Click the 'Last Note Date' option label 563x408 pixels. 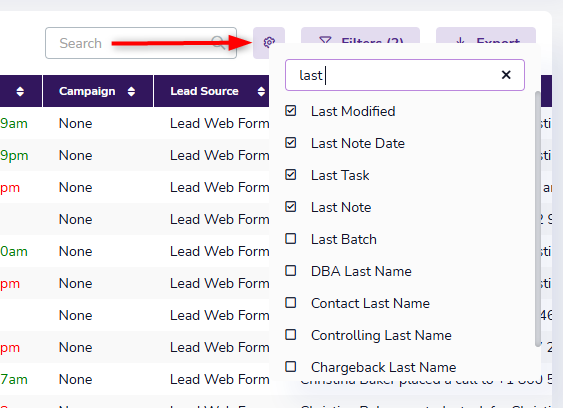[x=358, y=143]
